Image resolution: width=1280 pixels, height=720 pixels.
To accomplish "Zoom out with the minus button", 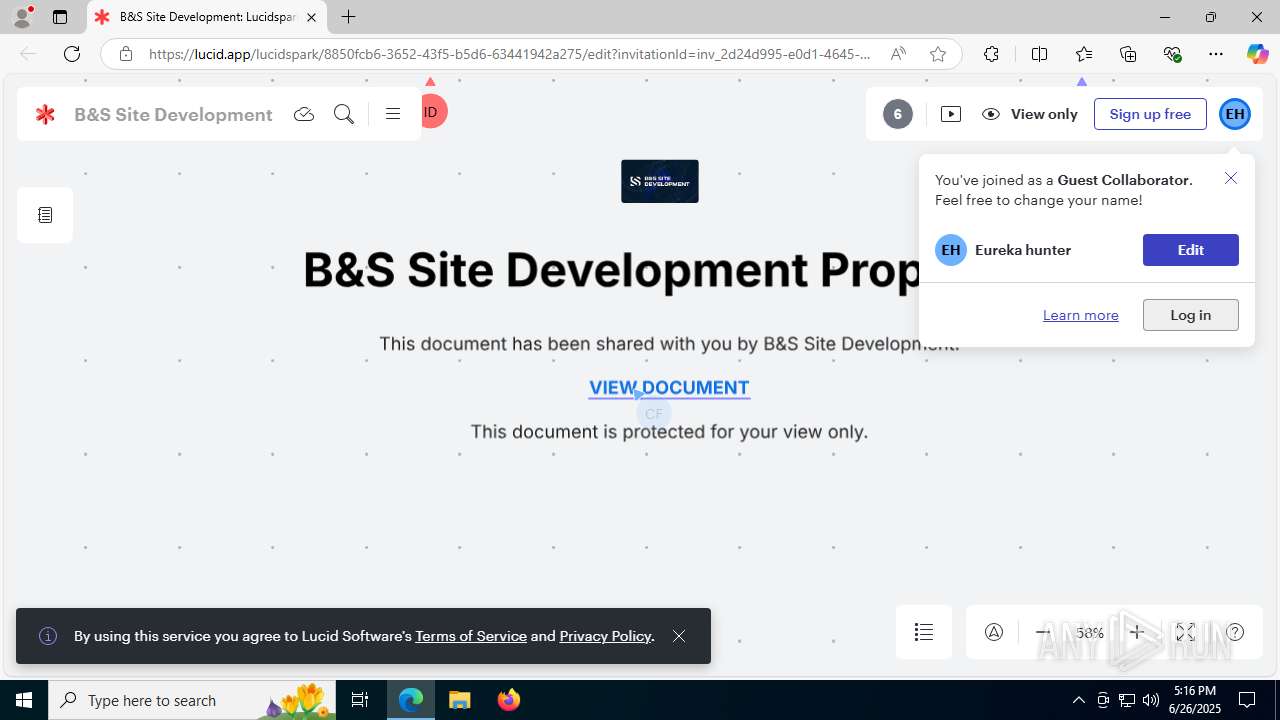I will point(1043,632).
